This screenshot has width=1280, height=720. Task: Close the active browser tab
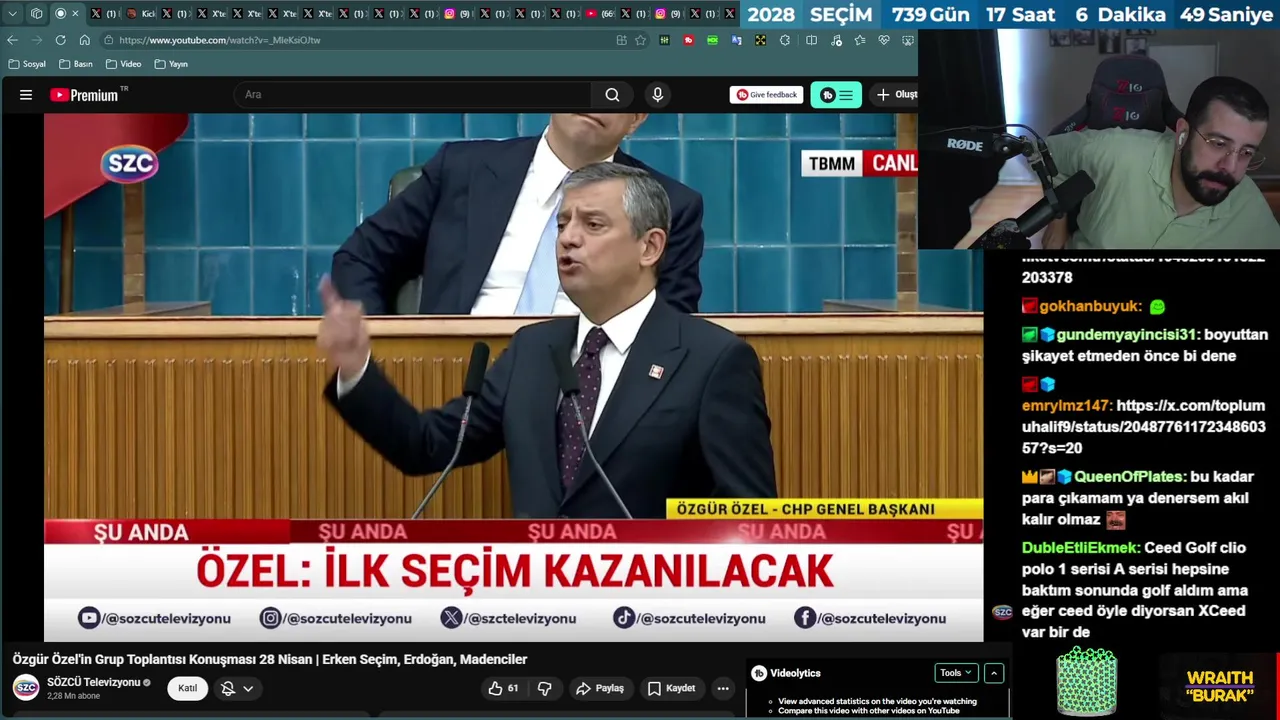pyautogui.click(x=75, y=14)
